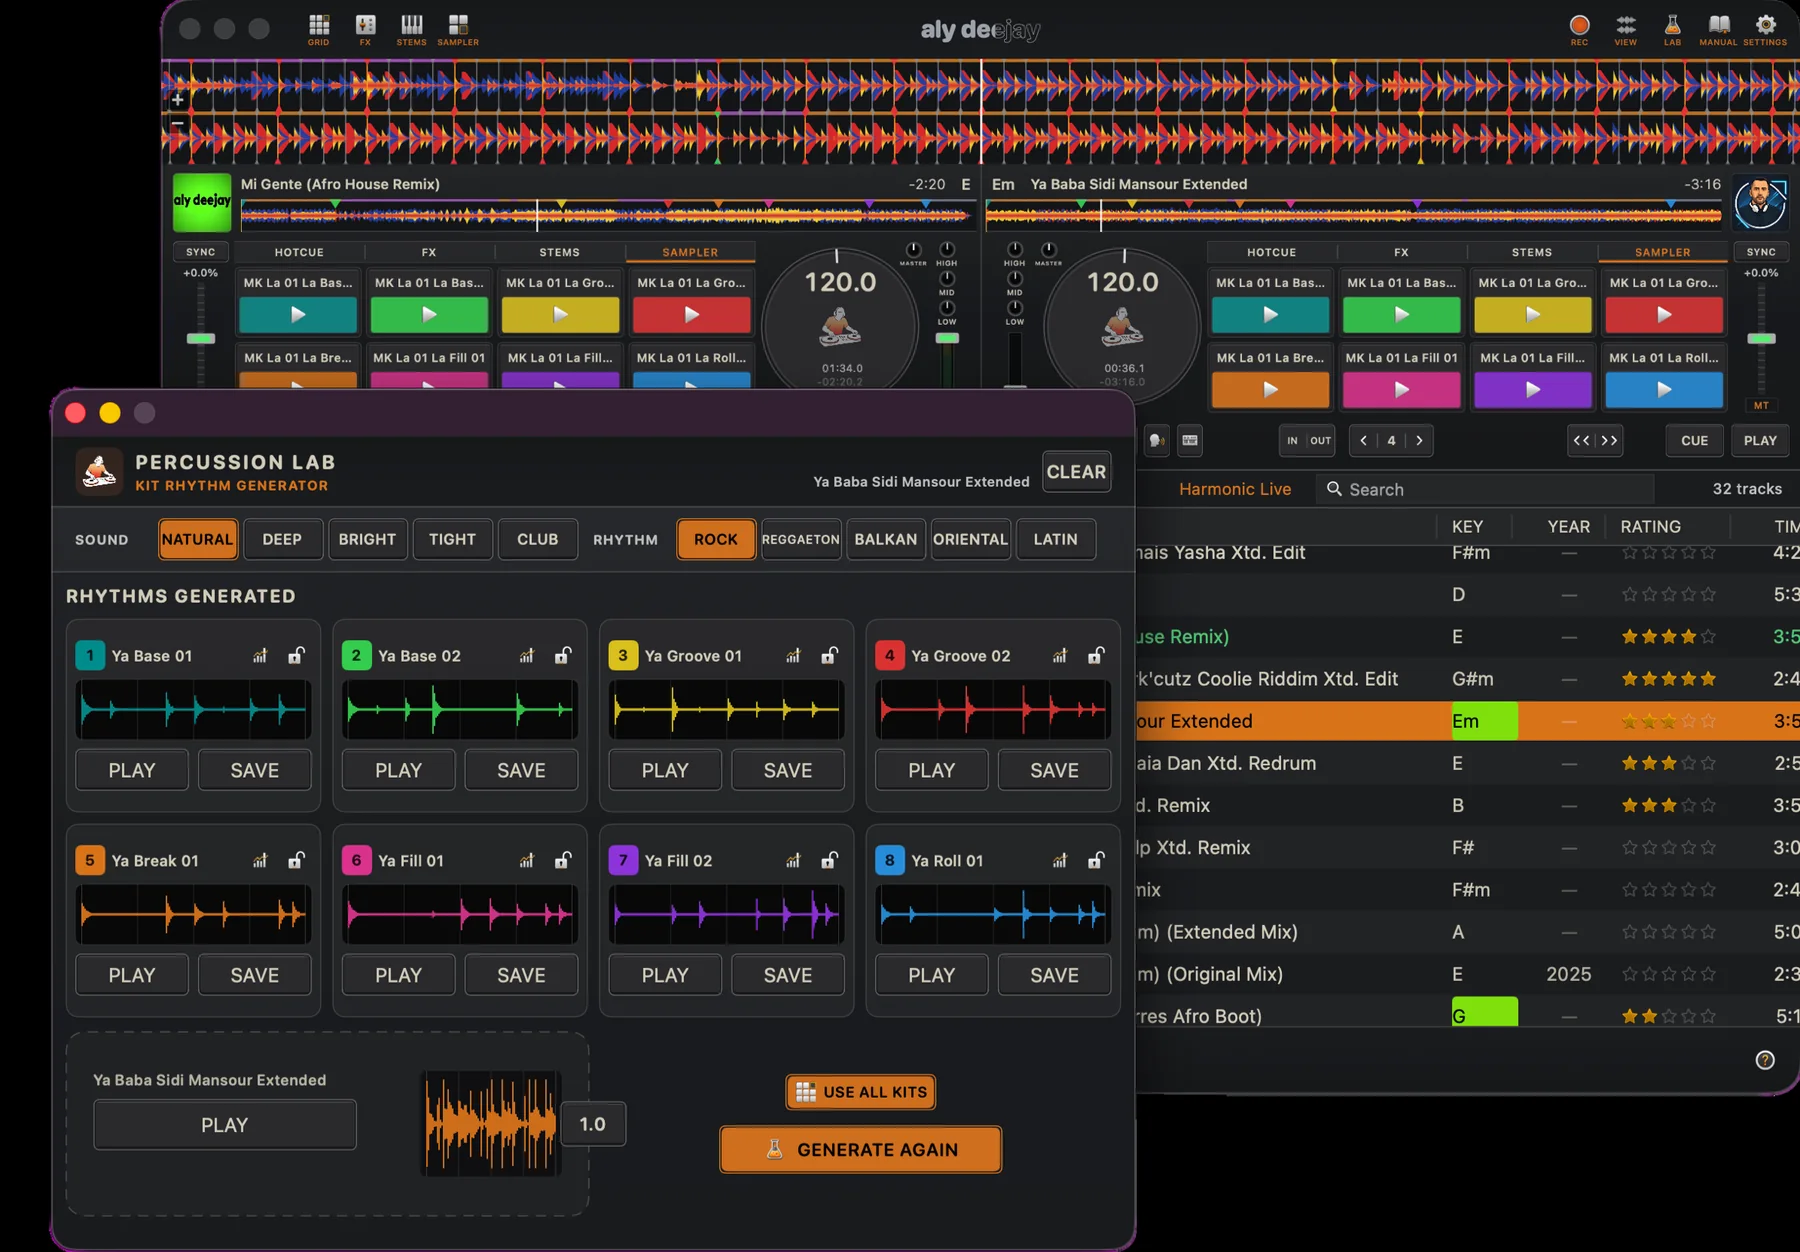
Task: Zoom out waveform with minus icon
Action: pyautogui.click(x=177, y=124)
